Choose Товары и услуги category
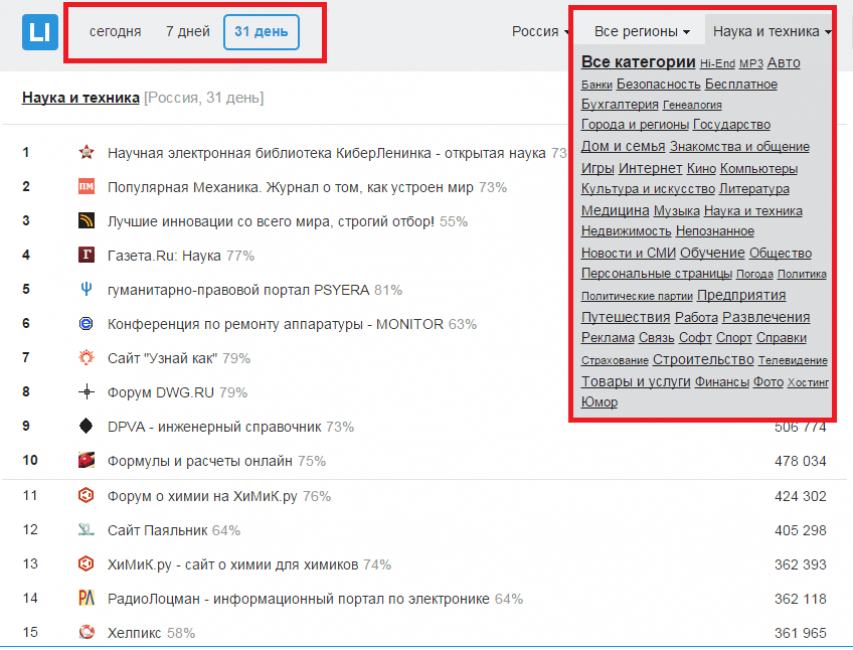The image size is (853, 650). click(635, 381)
